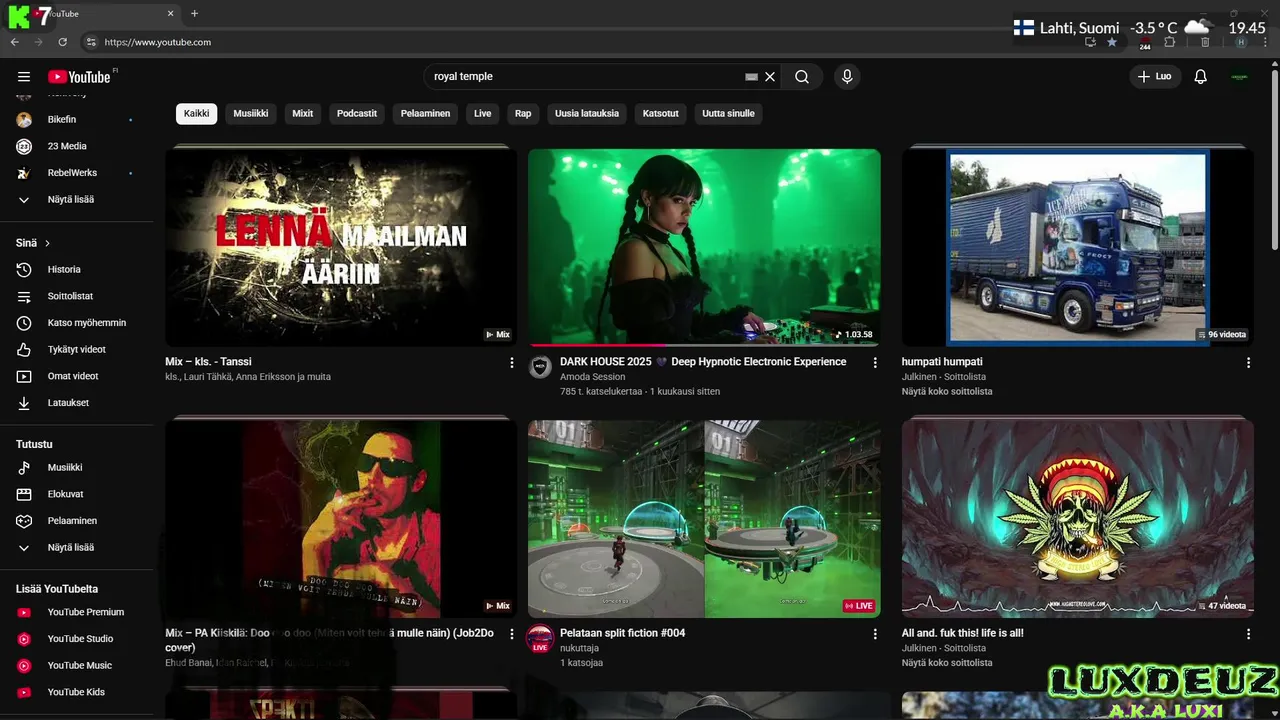Open options menu for DARK HOUSE 2025

[x=875, y=363]
